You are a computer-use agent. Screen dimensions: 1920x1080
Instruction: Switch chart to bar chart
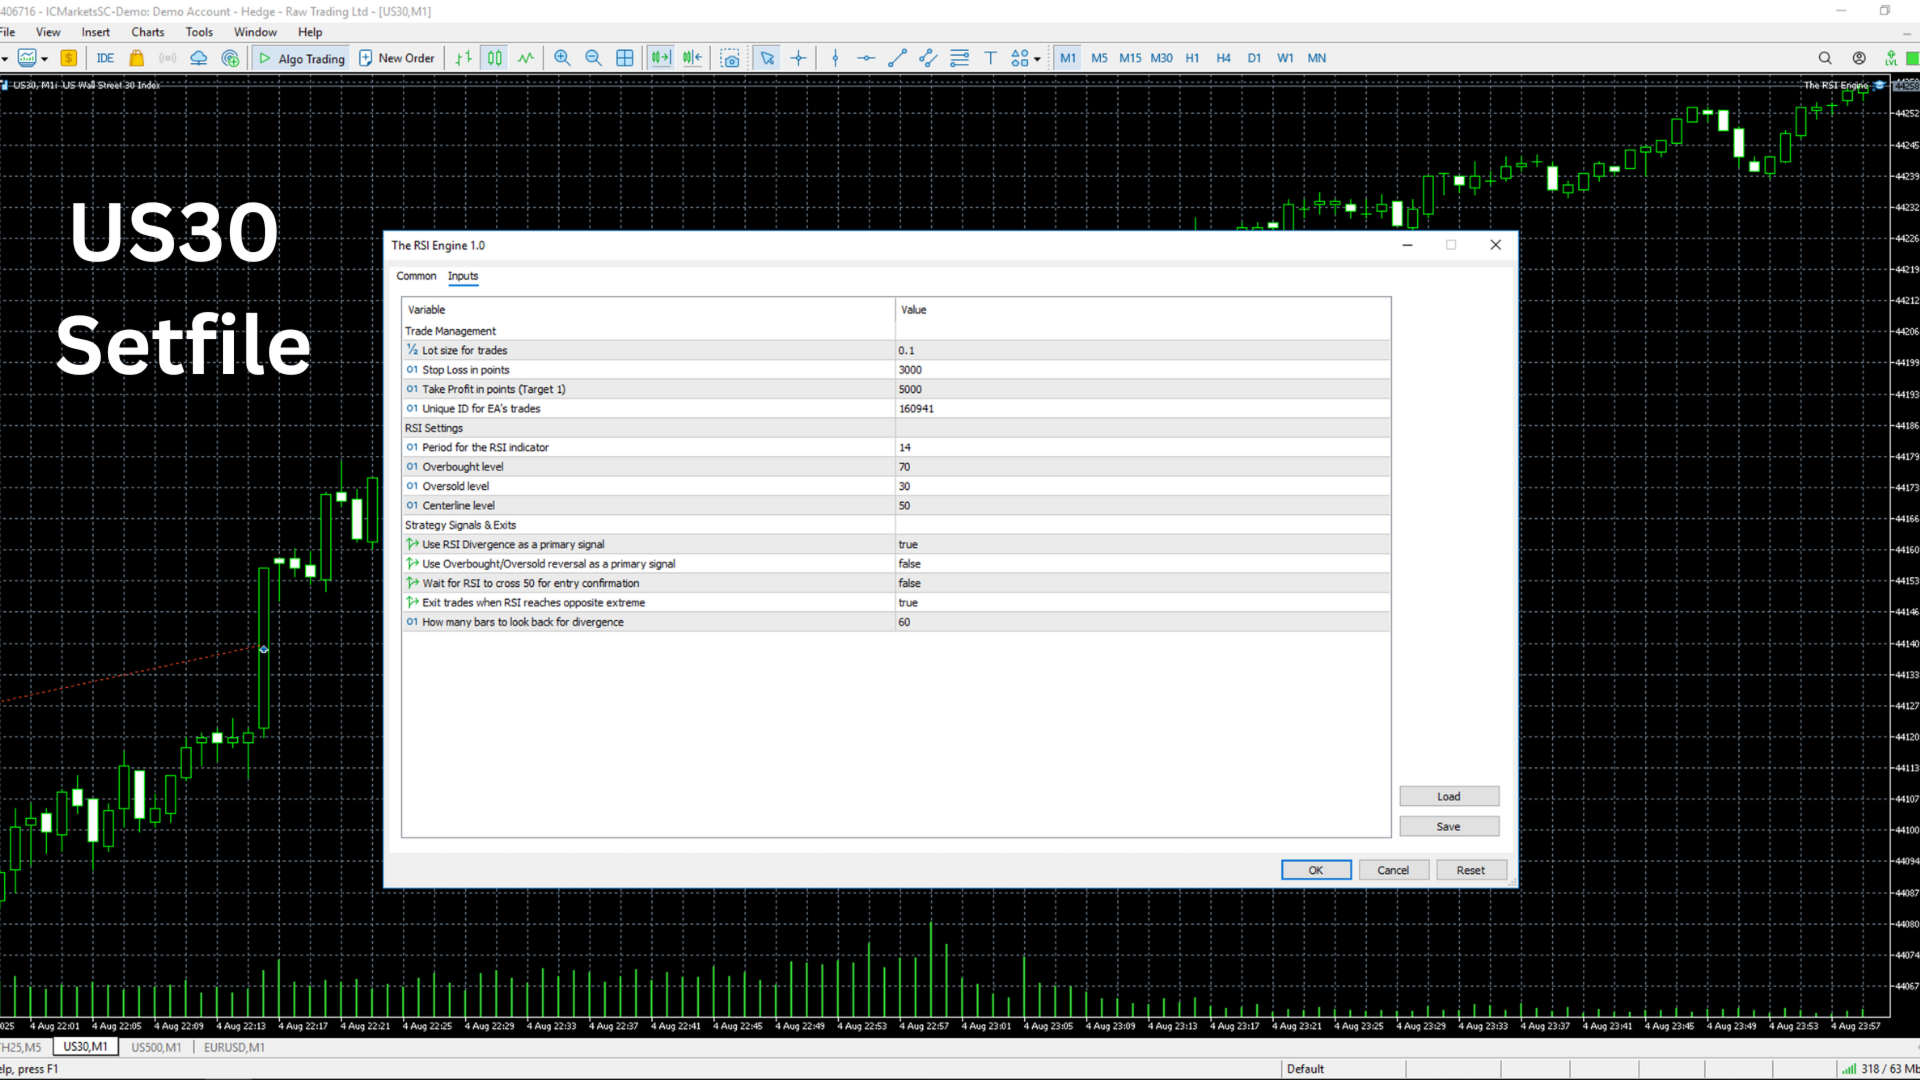tap(463, 58)
